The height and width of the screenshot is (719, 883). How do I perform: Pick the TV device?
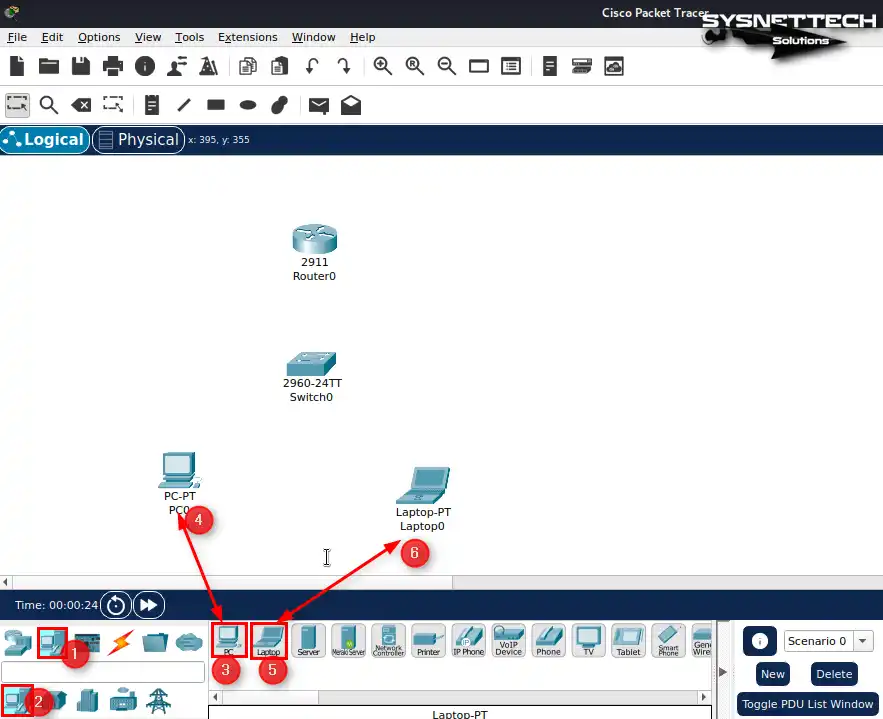coord(588,641)
